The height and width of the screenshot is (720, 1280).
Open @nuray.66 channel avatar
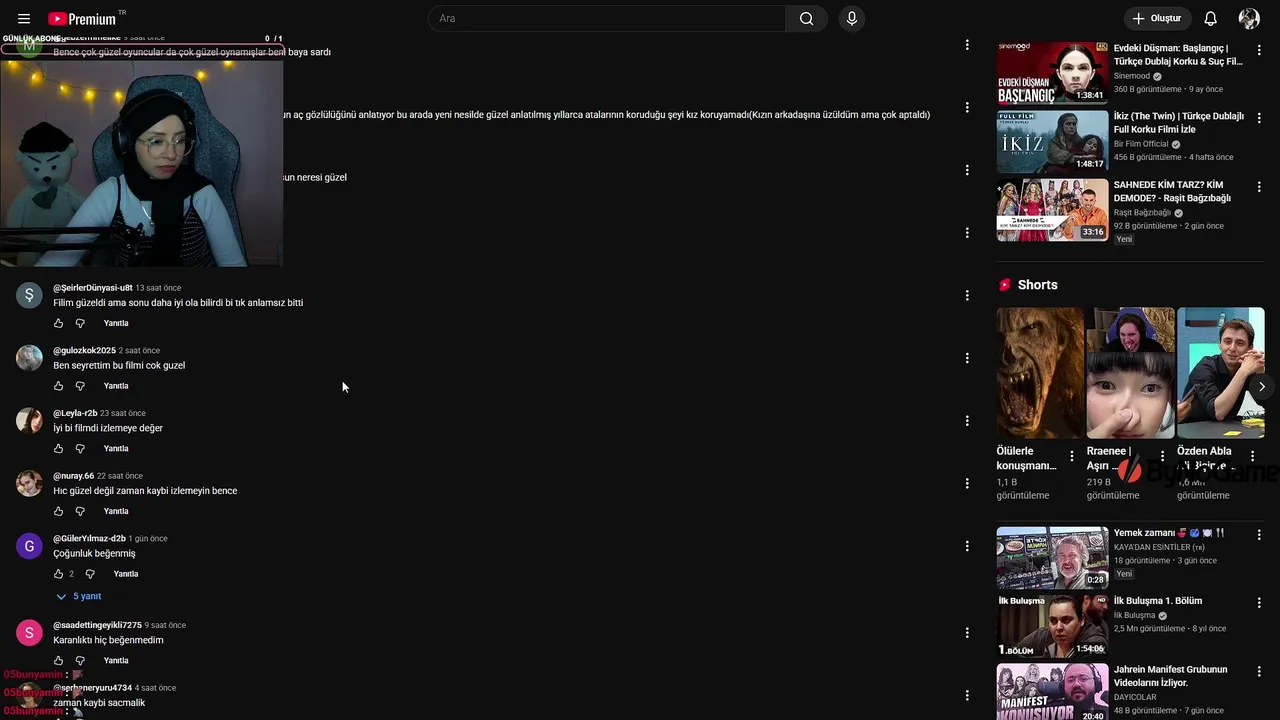coord(29,483)
